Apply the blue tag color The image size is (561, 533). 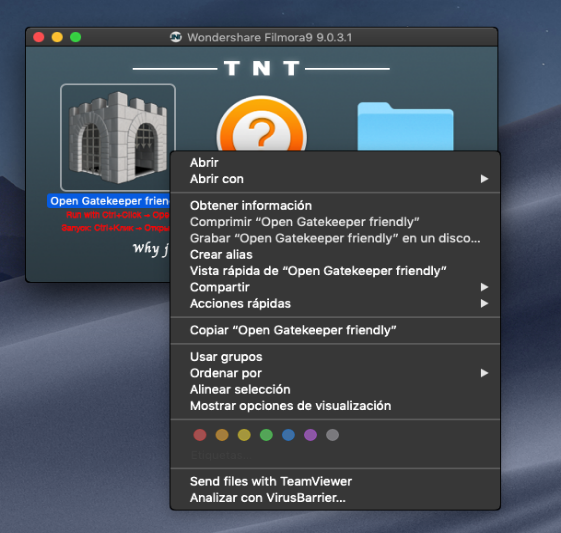coord(288,435)
